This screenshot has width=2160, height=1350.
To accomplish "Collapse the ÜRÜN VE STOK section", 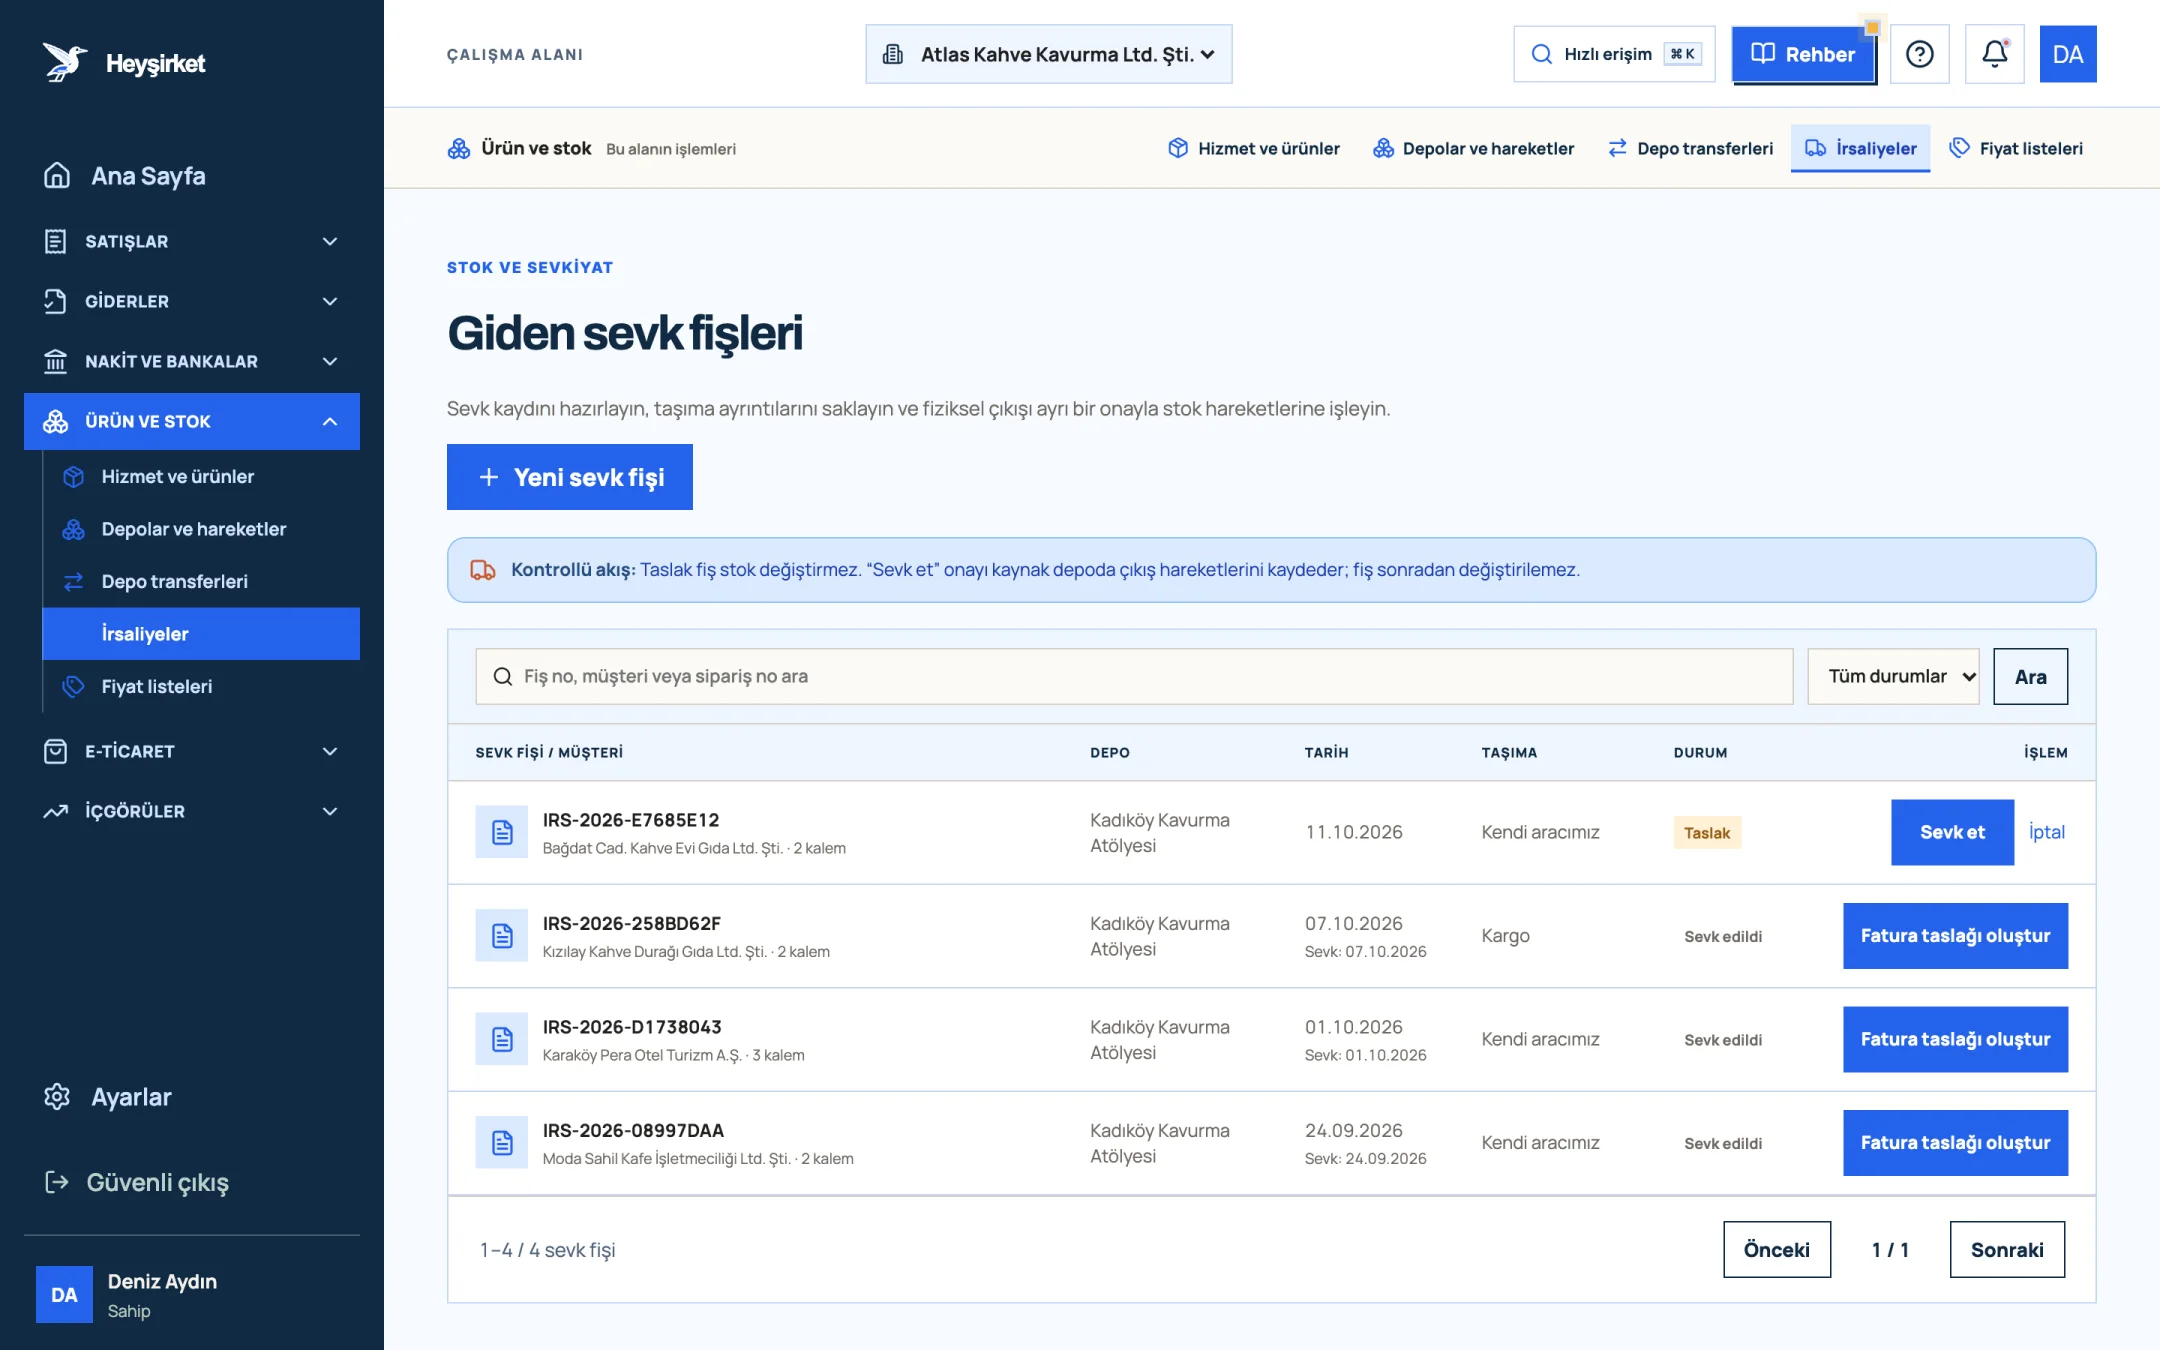I will 192,421.
